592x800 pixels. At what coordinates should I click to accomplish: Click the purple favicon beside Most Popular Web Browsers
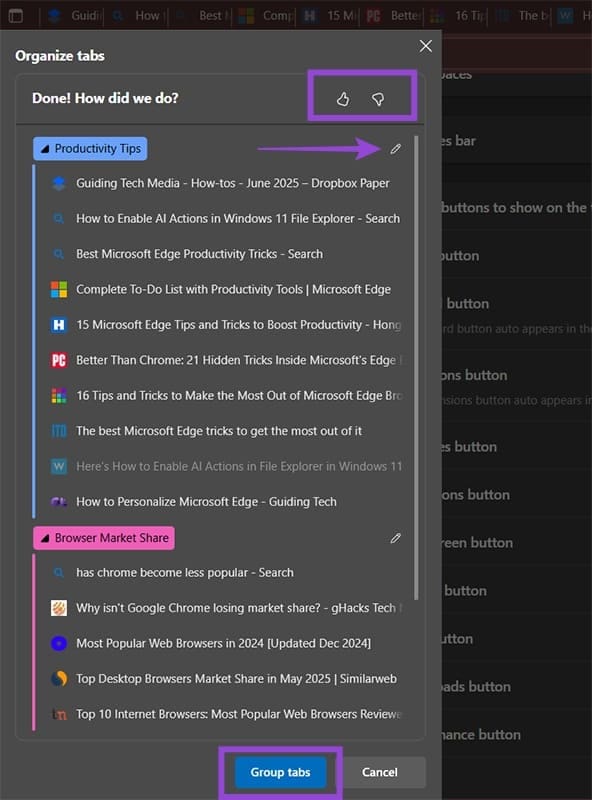click(x=59, y=643)
